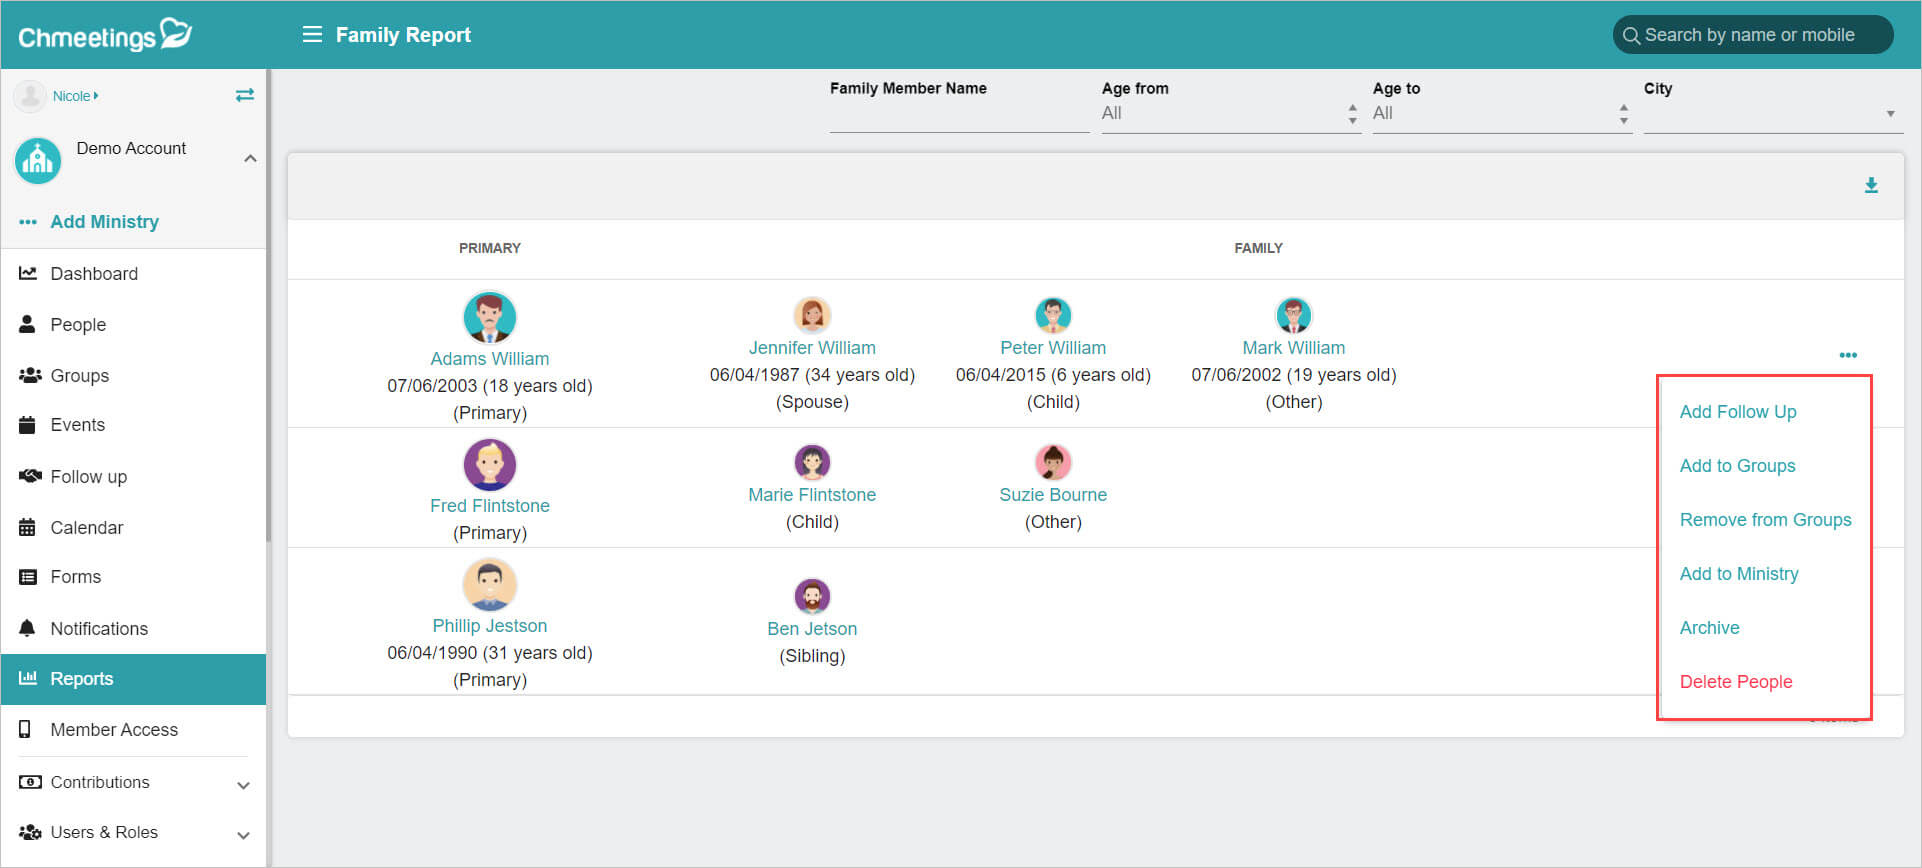
Task: Click the People person icon
Action: click(28, 324)
